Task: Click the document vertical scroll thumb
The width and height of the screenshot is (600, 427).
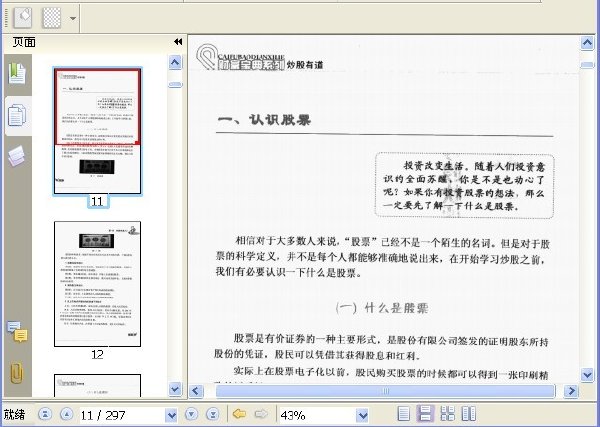Action: 587,65
